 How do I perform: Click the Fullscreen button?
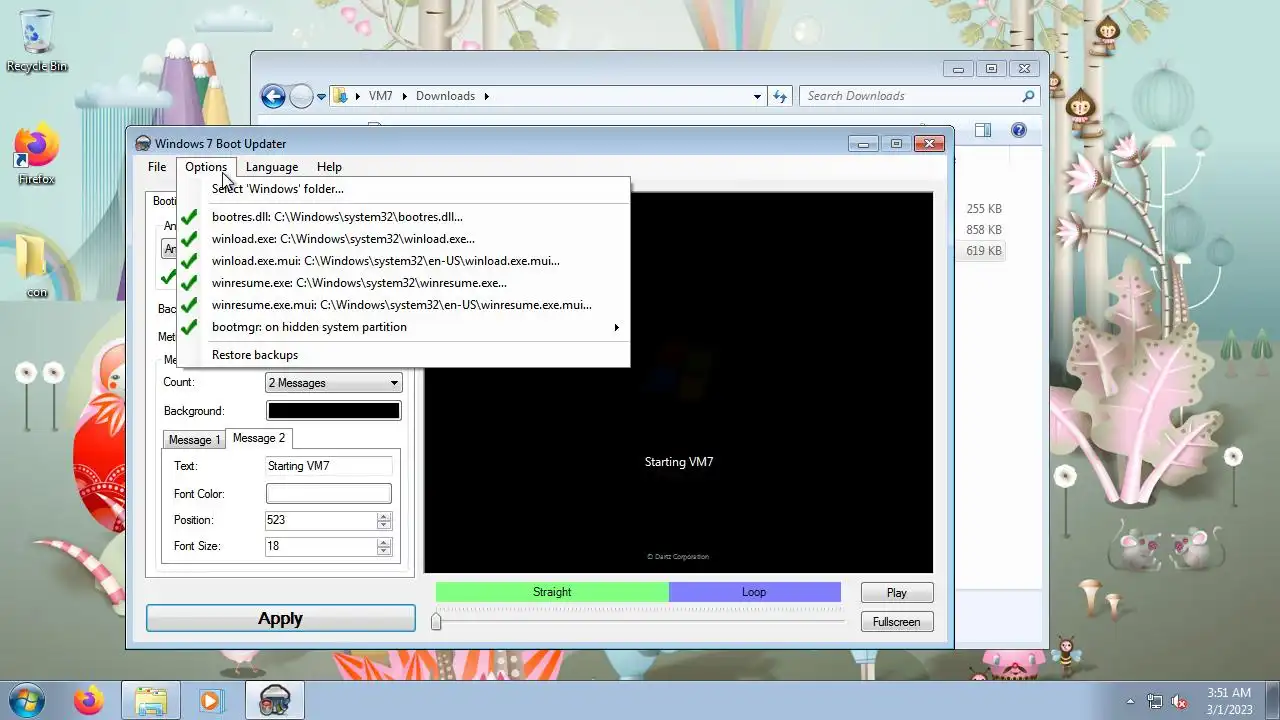coord(897,622)
